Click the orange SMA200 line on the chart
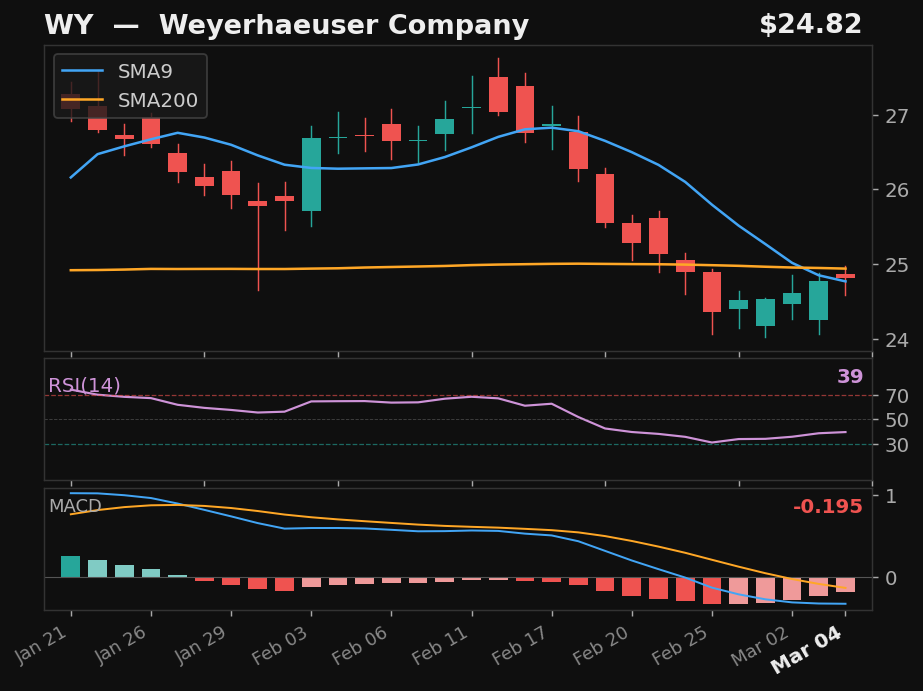 click(400, 266)
